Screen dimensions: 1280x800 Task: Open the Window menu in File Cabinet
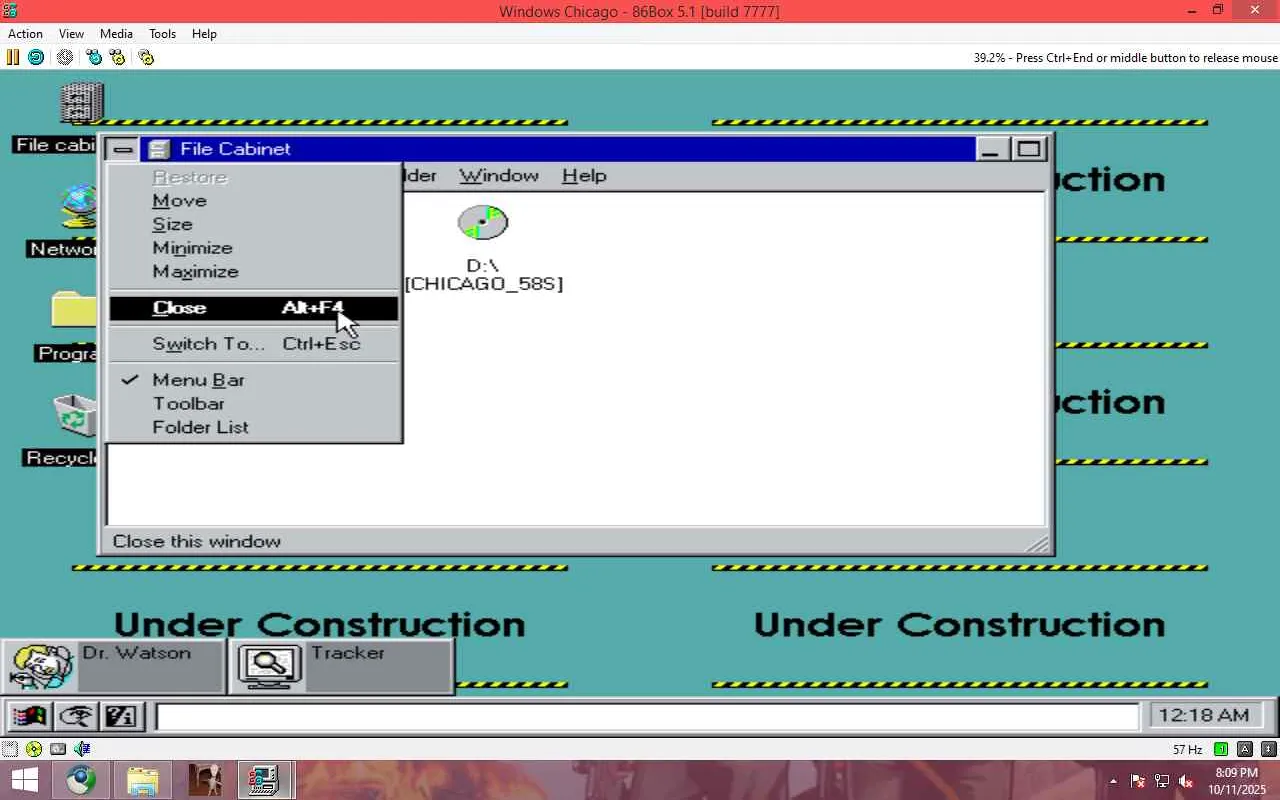[x=499, y=176]
